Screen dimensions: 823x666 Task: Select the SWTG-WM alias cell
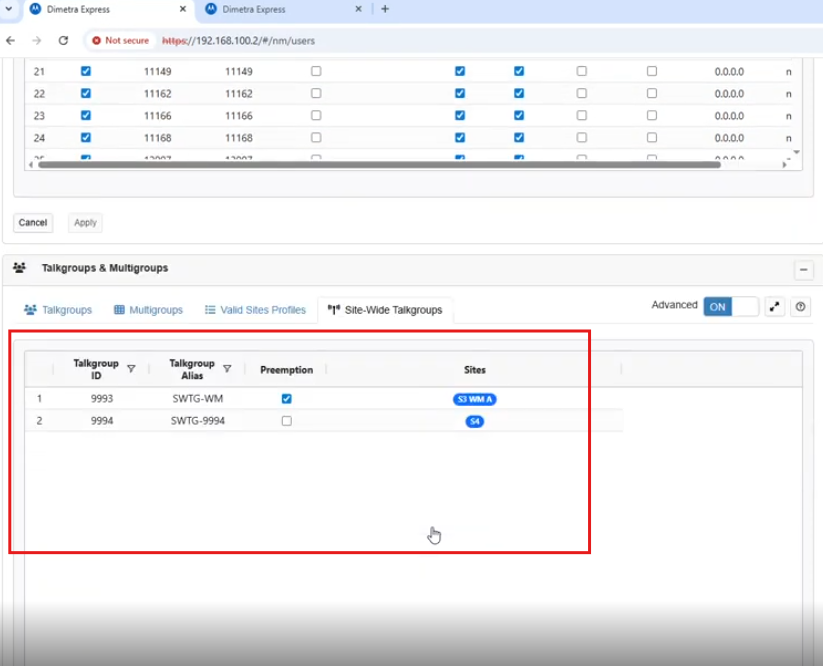pyautogui.click(x=198, y=399)
